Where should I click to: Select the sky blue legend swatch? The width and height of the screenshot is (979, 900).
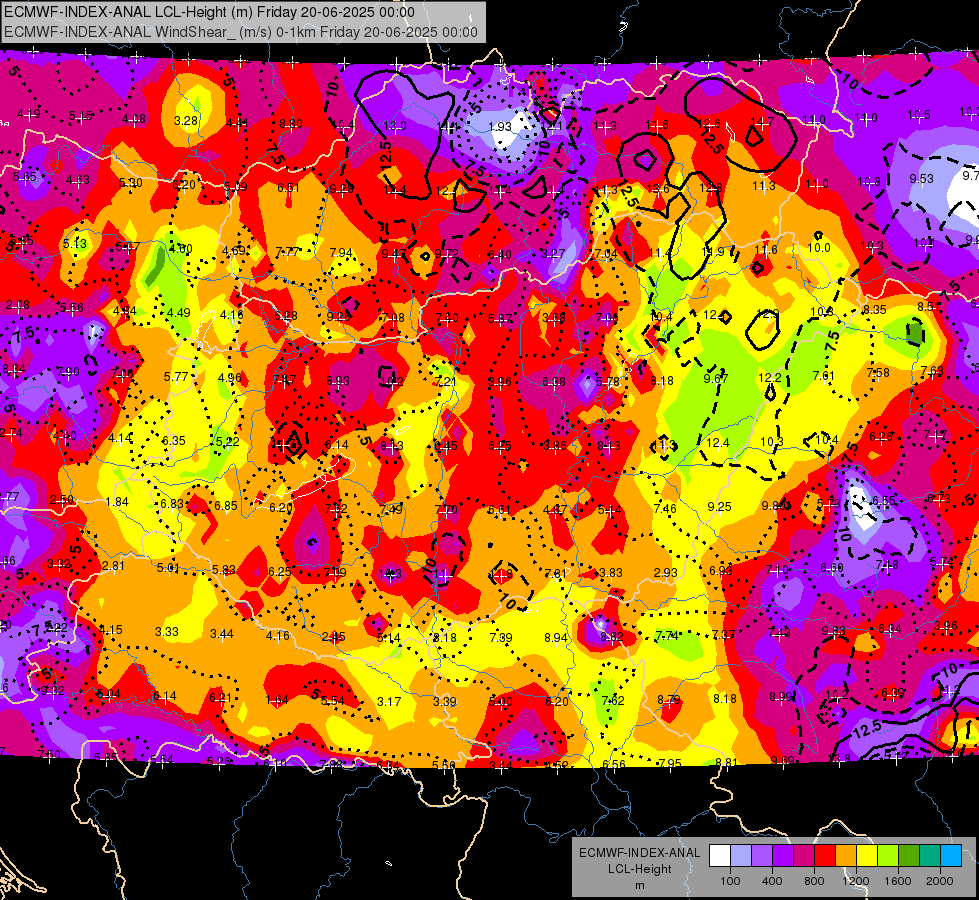pyautogui.click(x=951, y=856)
